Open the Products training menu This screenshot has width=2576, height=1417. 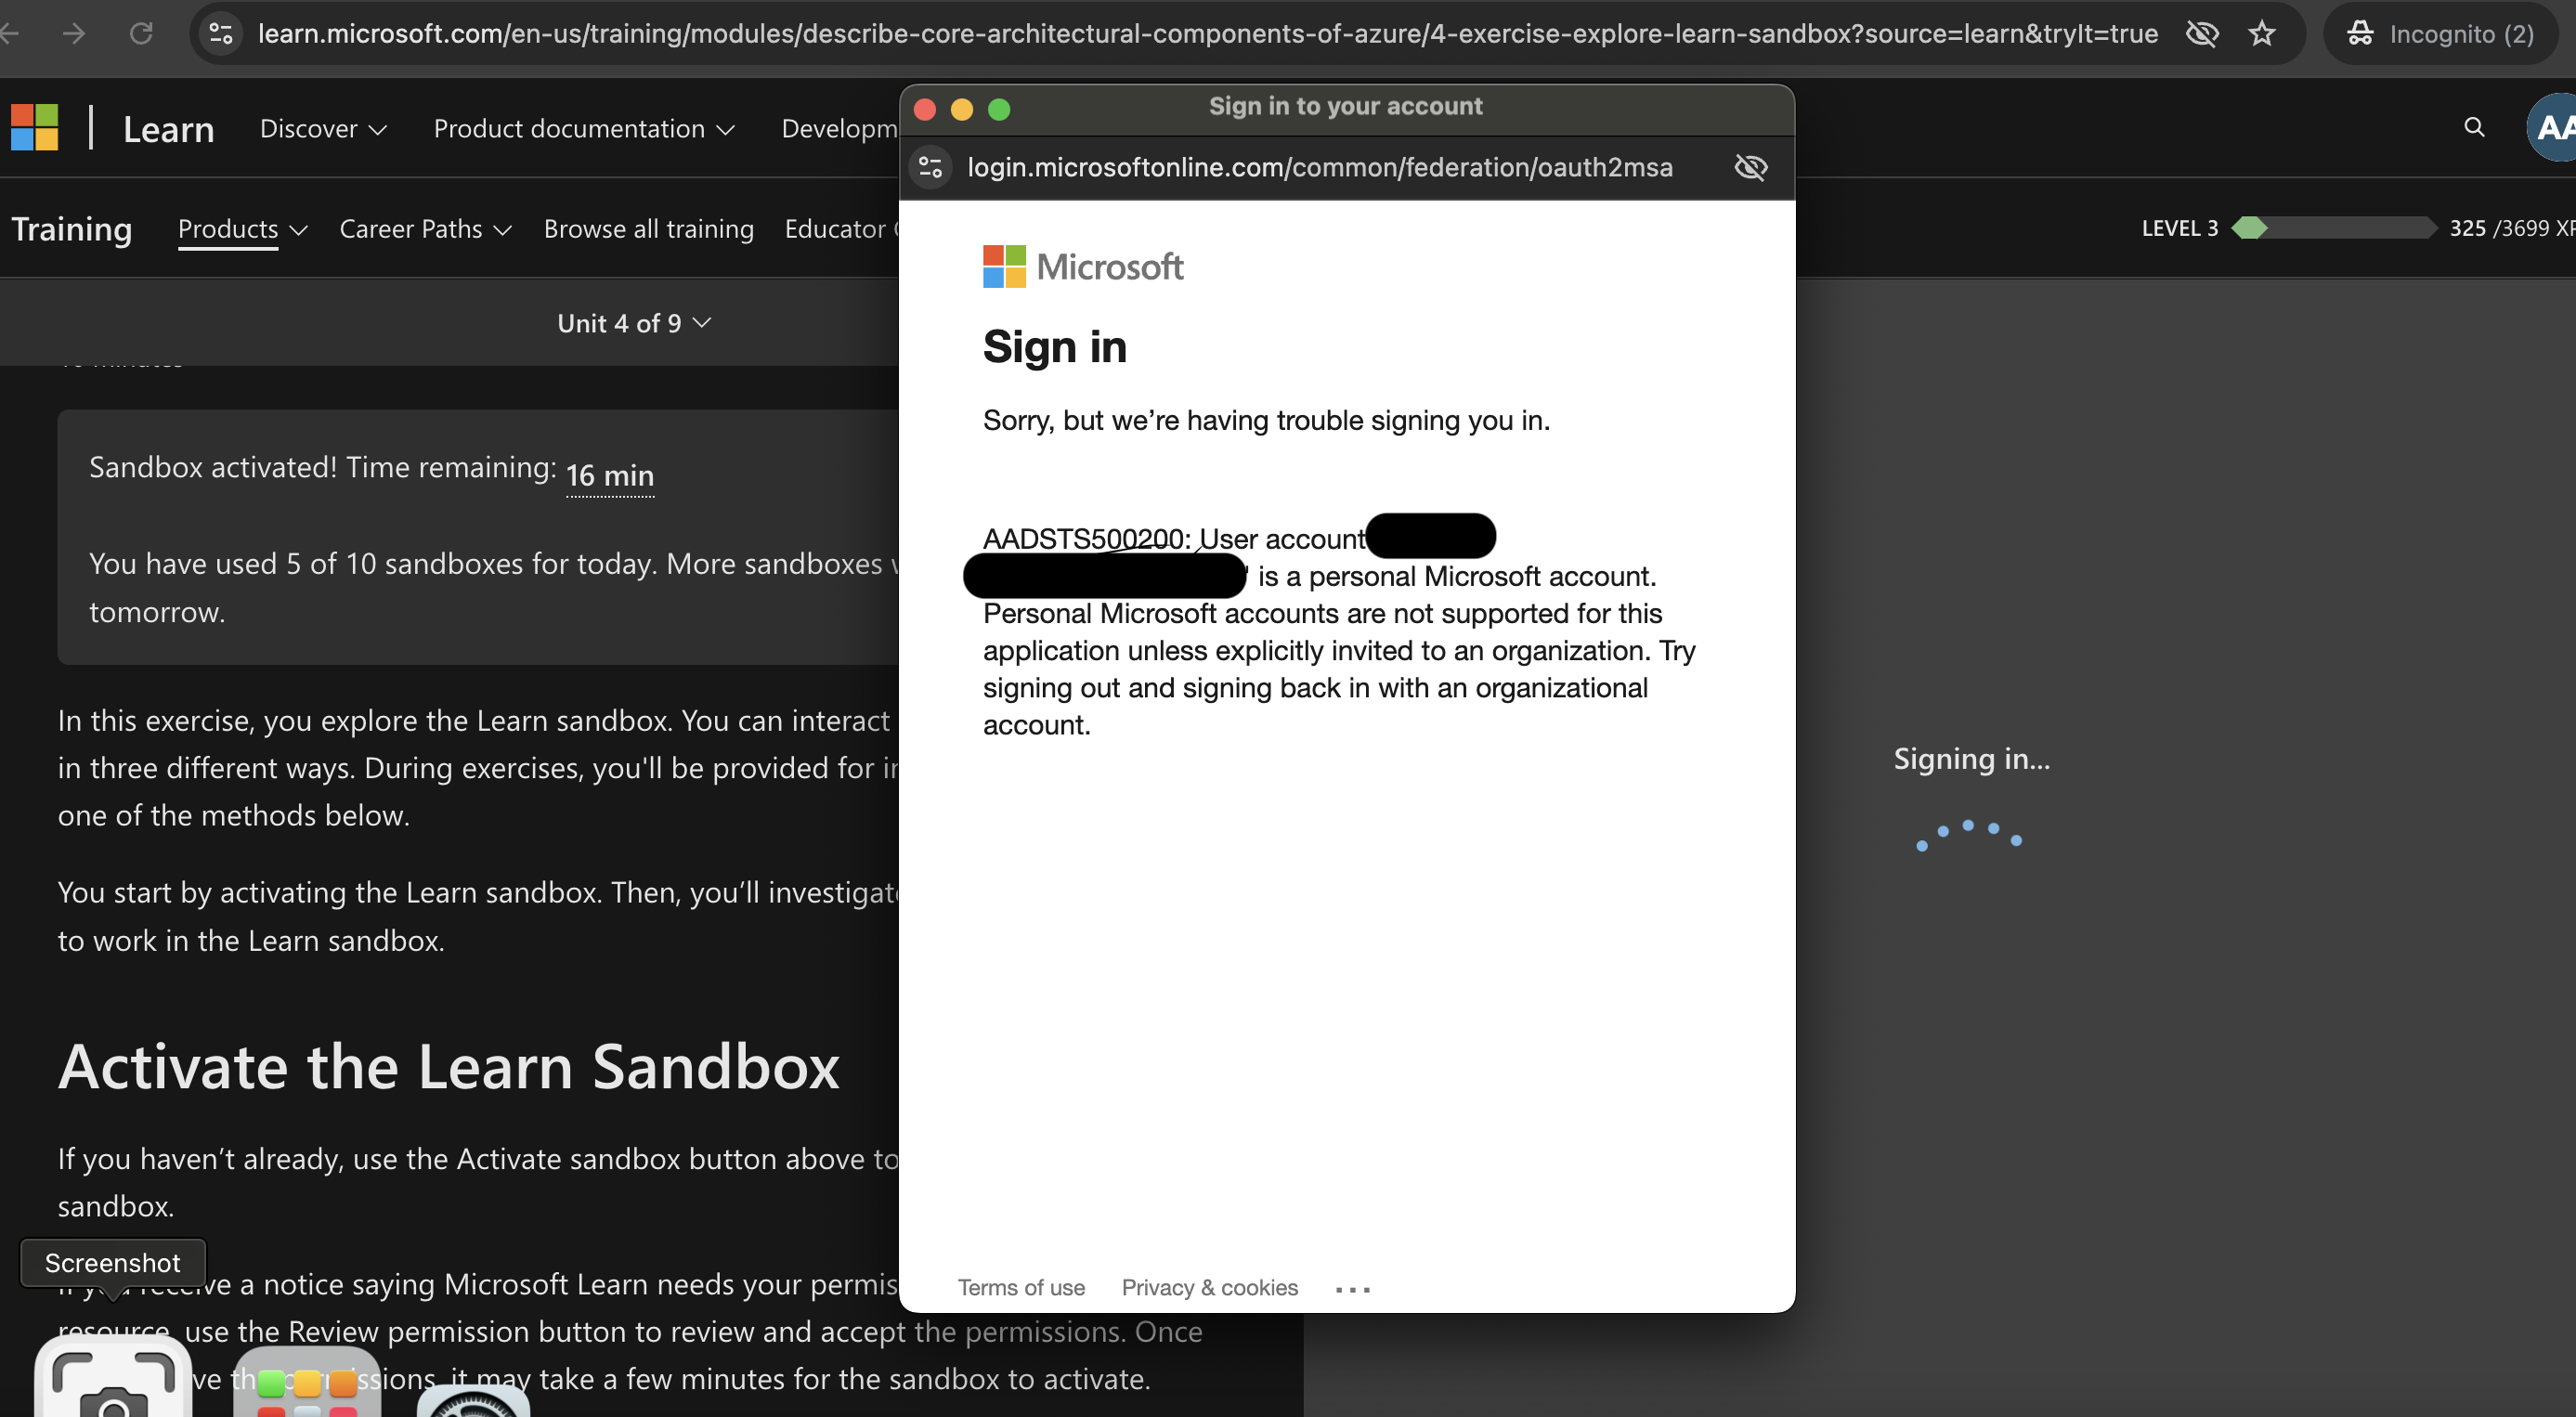point(241,229)
